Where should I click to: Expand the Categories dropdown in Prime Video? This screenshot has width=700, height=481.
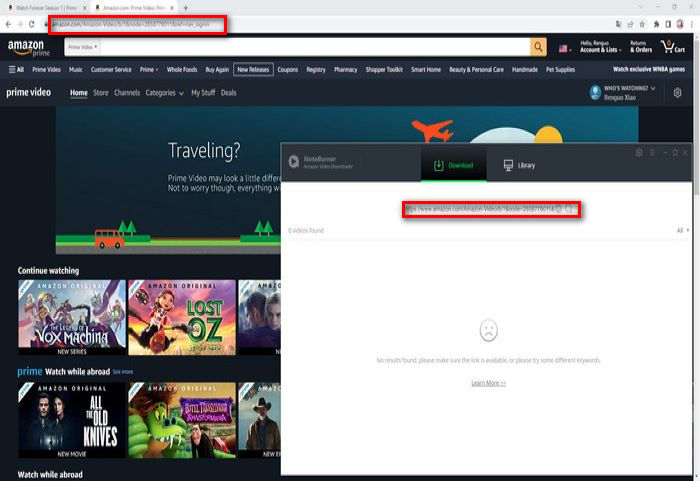pyautogui.click(x=164, y=93)
